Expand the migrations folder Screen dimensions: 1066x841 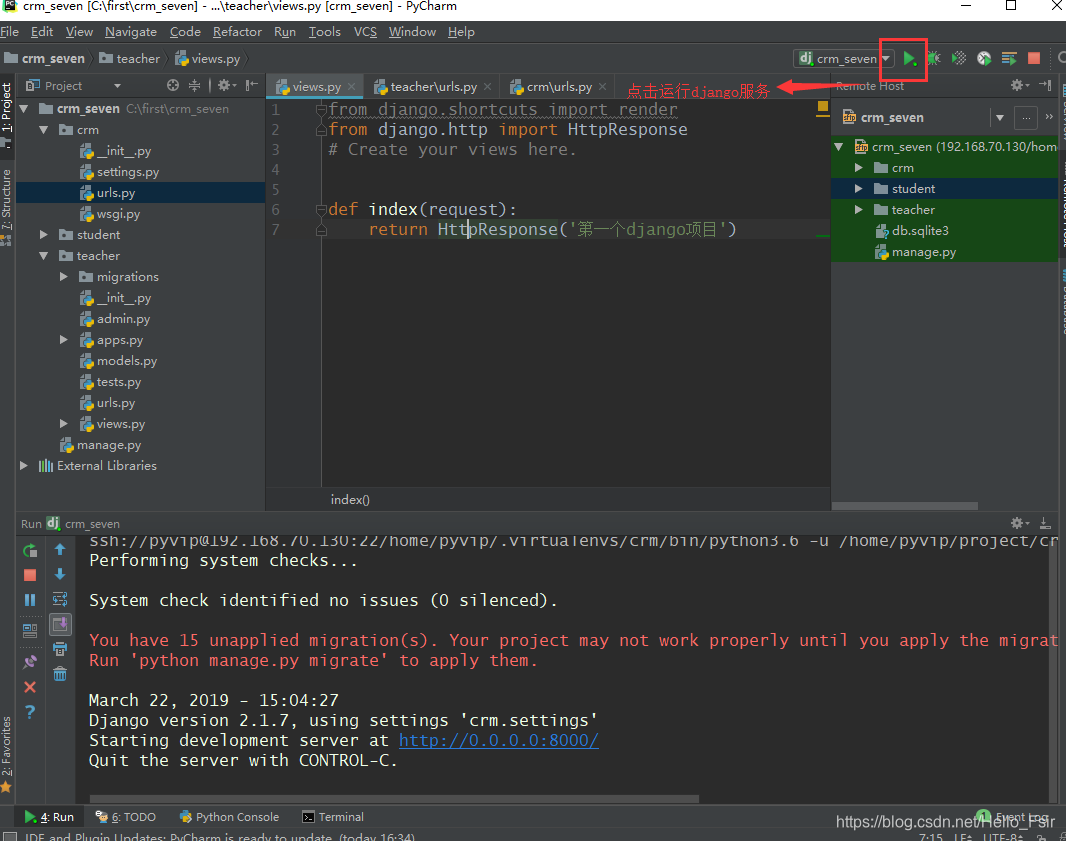(x=64, y=277)
